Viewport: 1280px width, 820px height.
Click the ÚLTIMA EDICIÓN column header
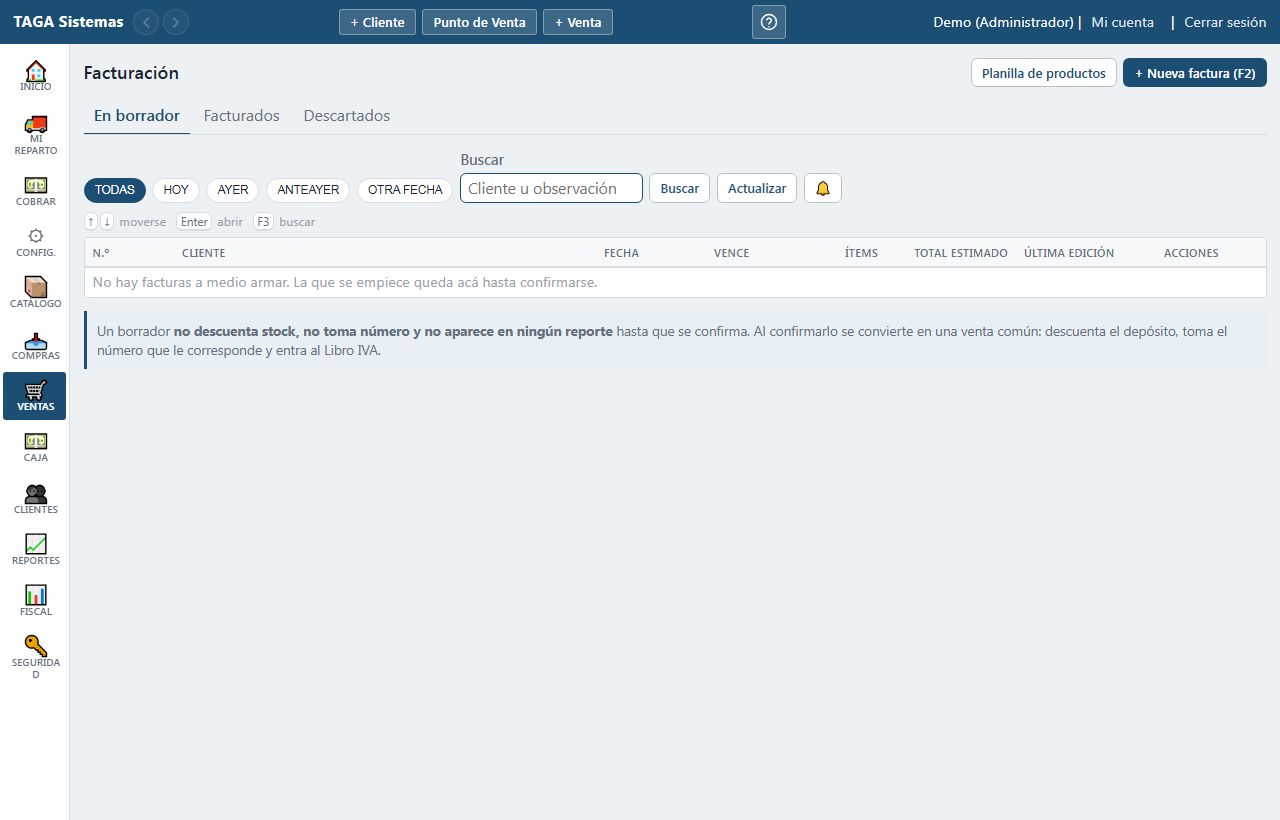tap(1069, 253)
